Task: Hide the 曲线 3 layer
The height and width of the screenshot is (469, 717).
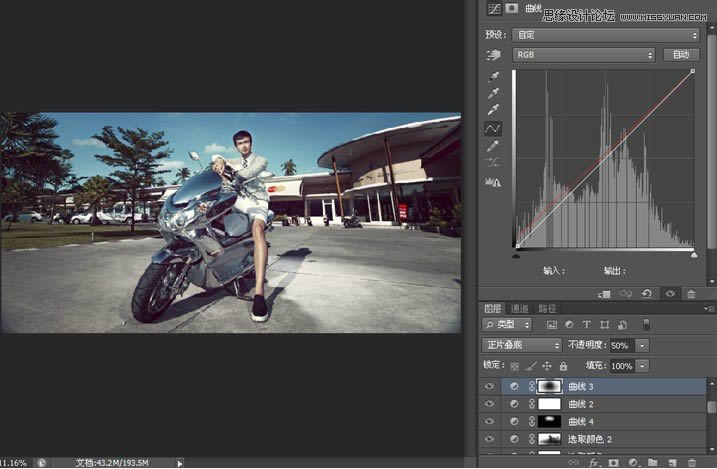Action: coord(489,387)
